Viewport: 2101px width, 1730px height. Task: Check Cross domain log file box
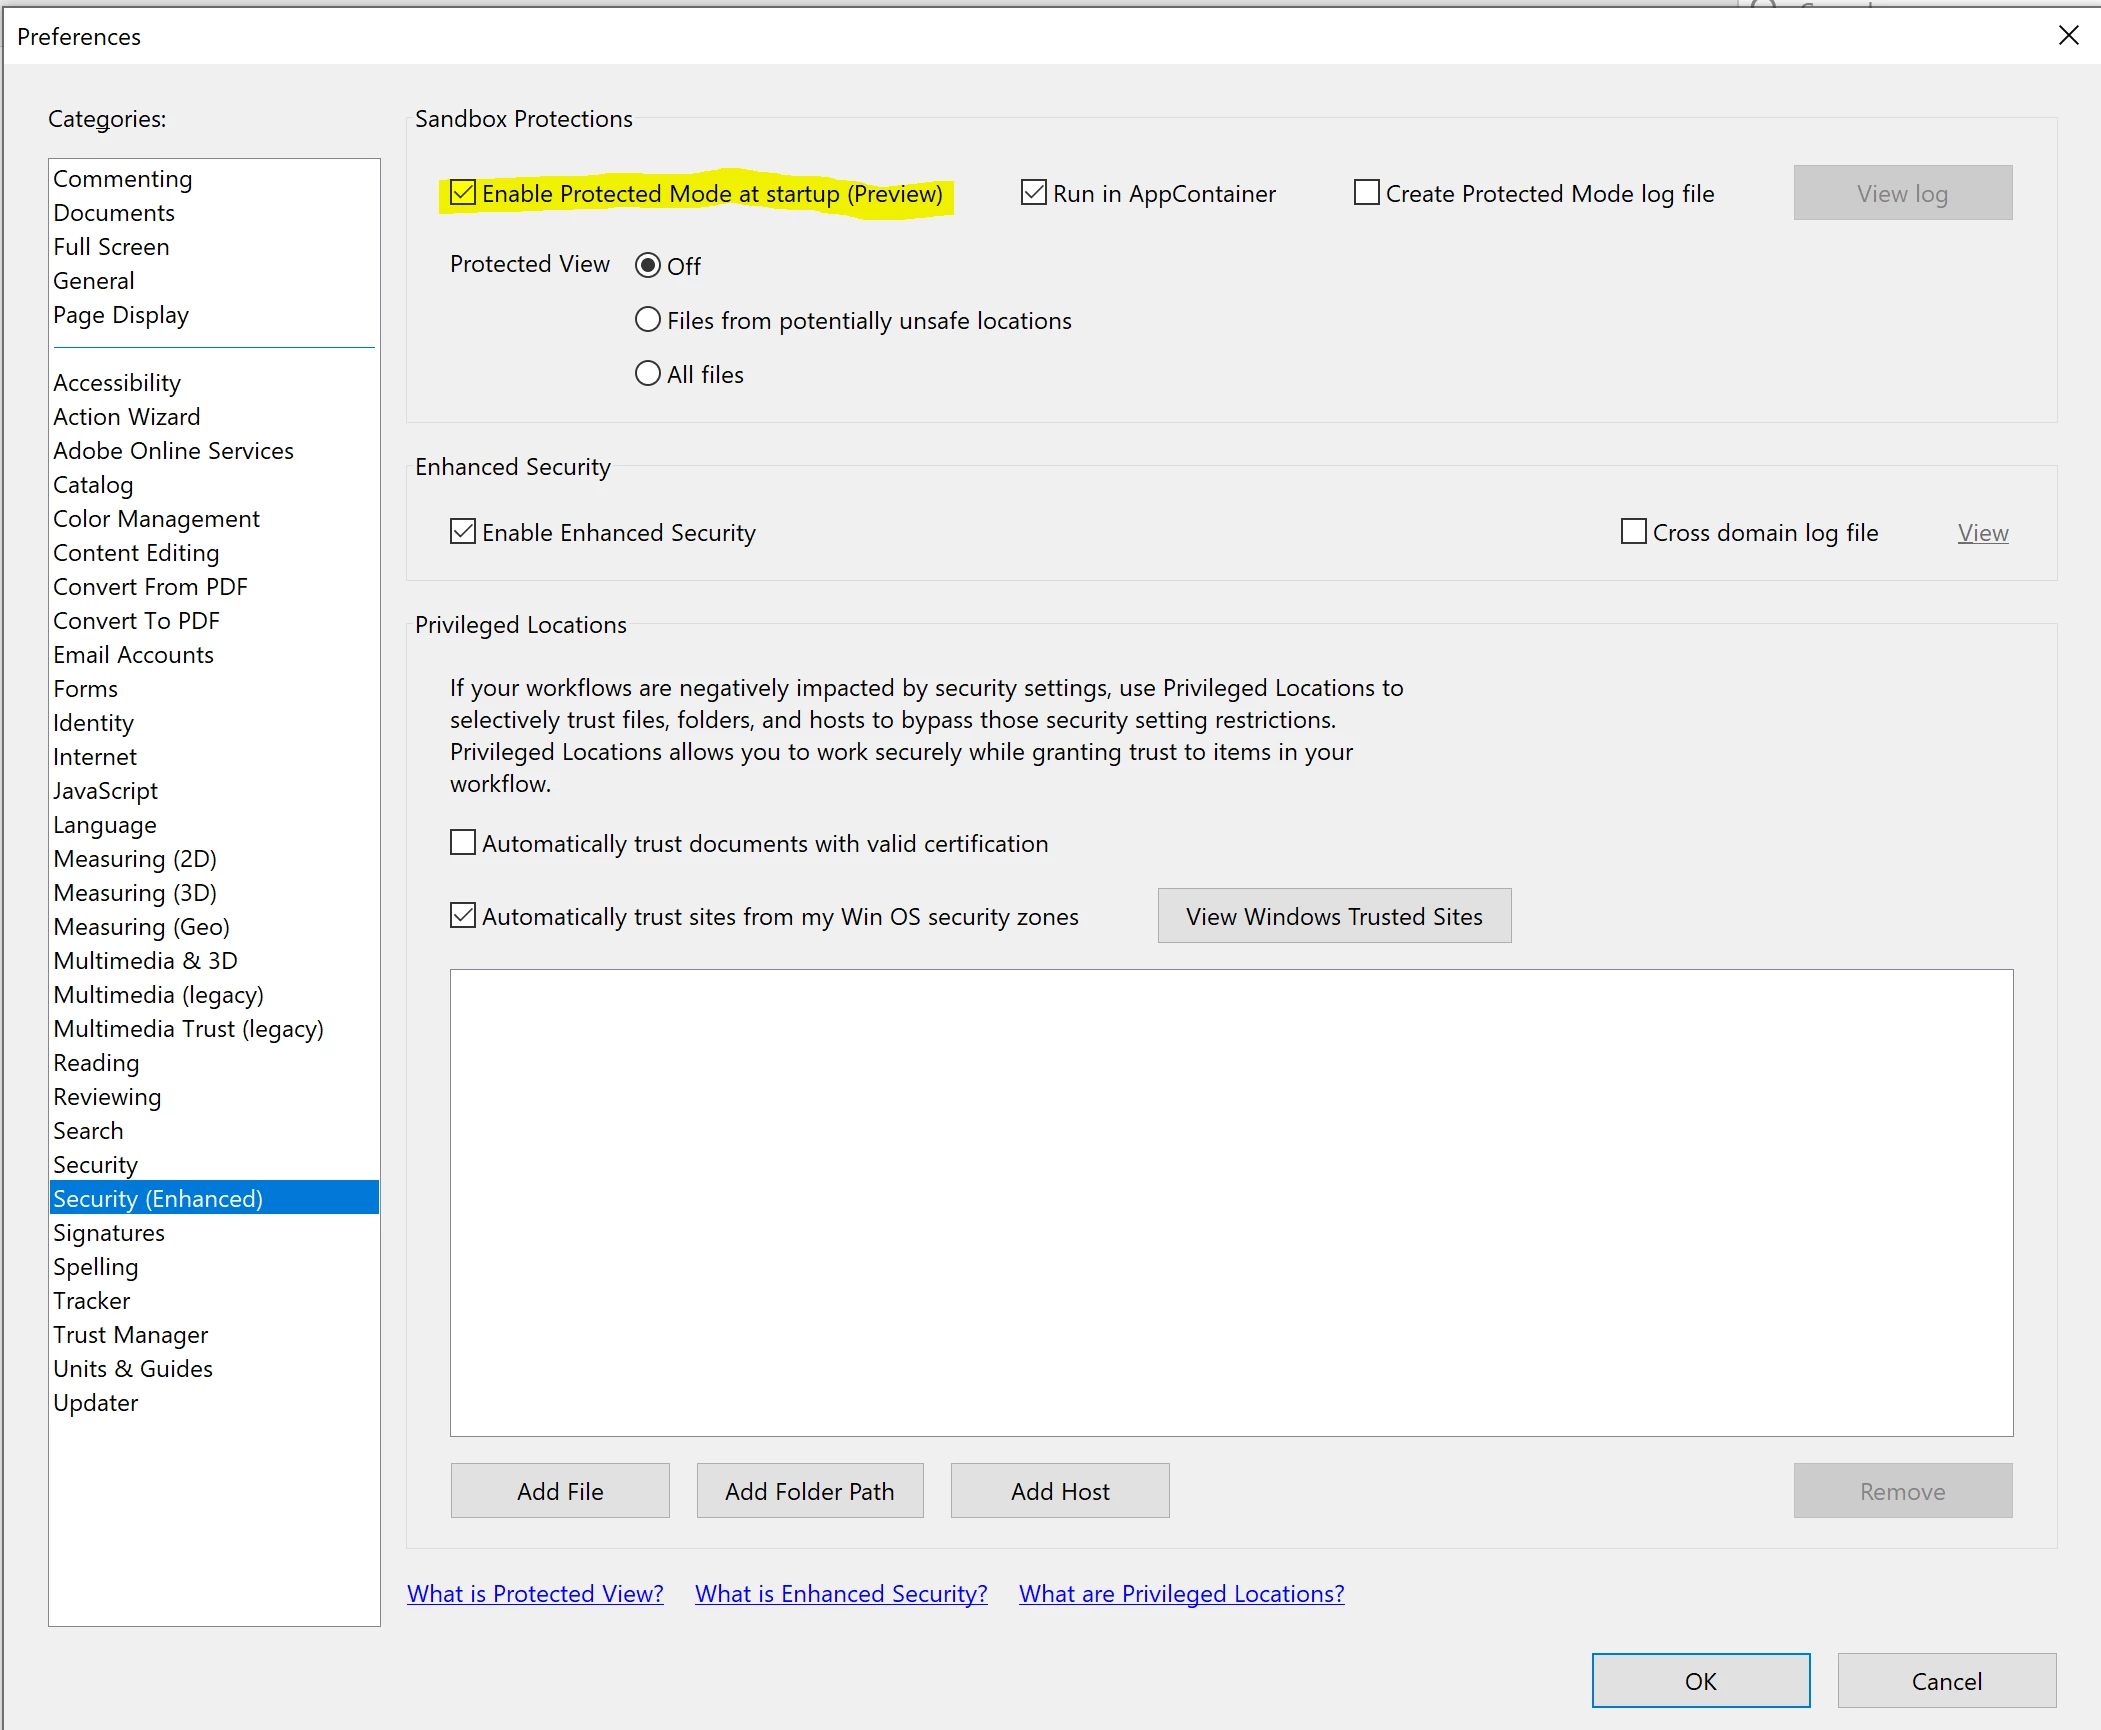pos(1633,532)
